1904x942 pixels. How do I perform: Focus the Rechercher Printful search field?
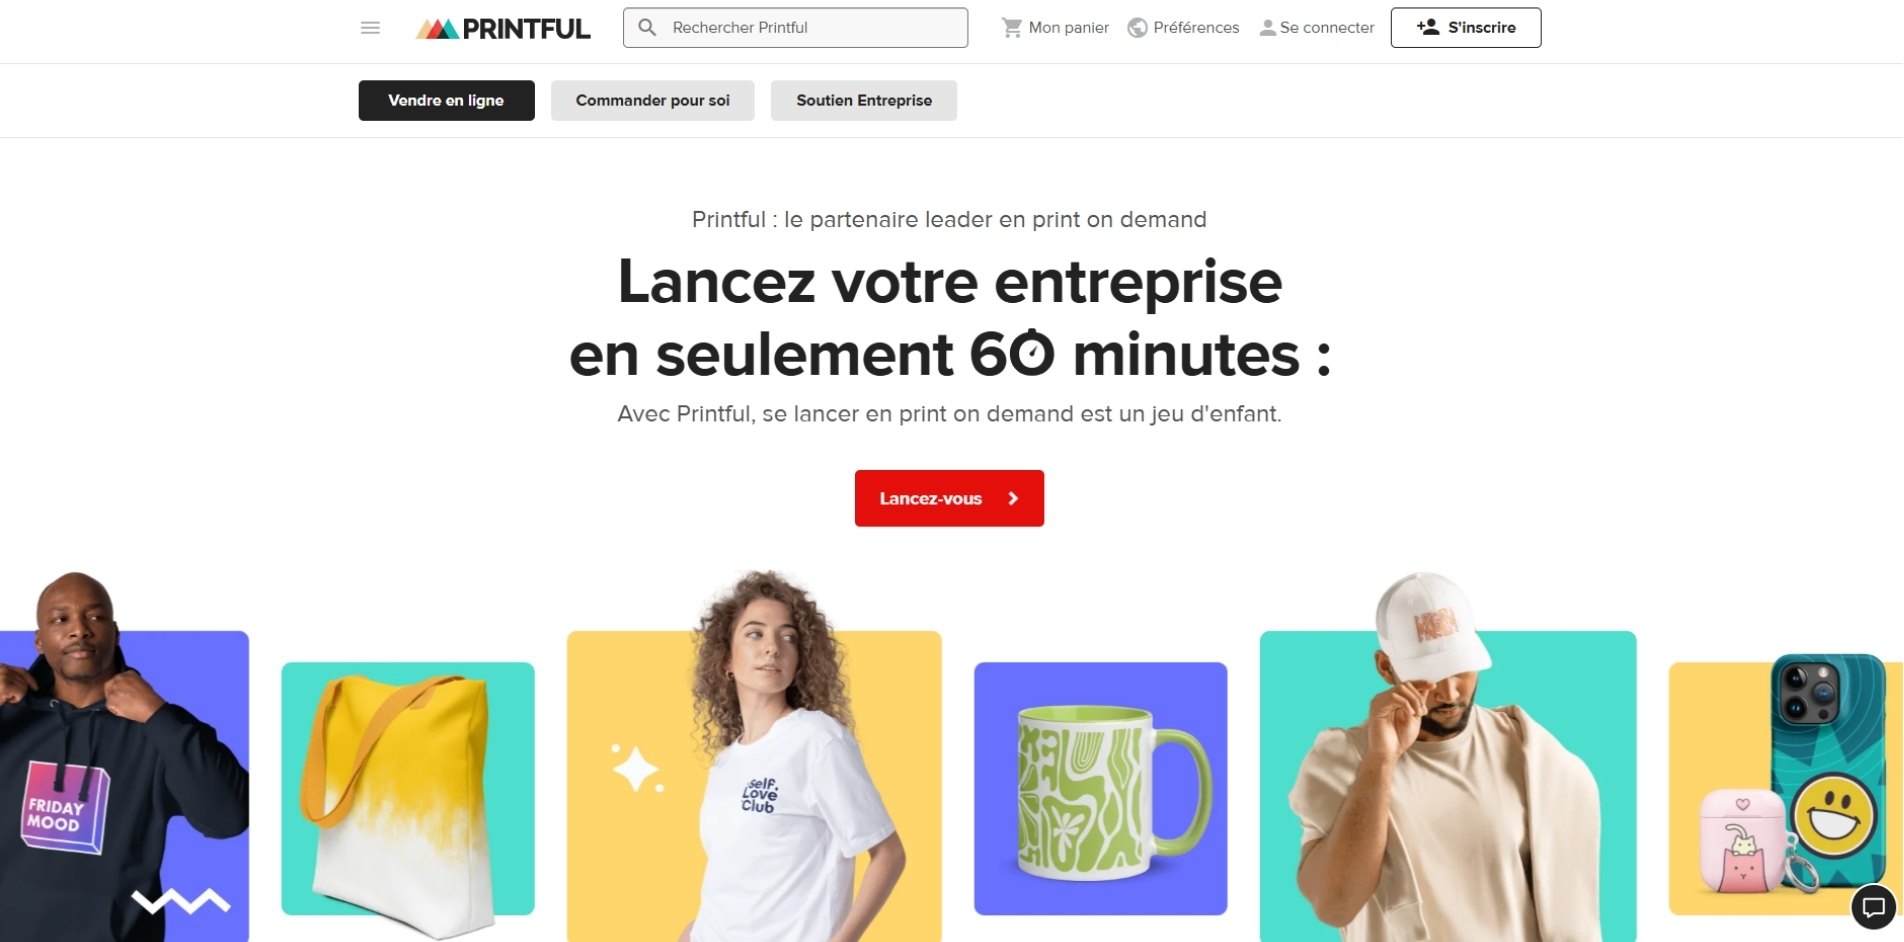pos(795,27)
